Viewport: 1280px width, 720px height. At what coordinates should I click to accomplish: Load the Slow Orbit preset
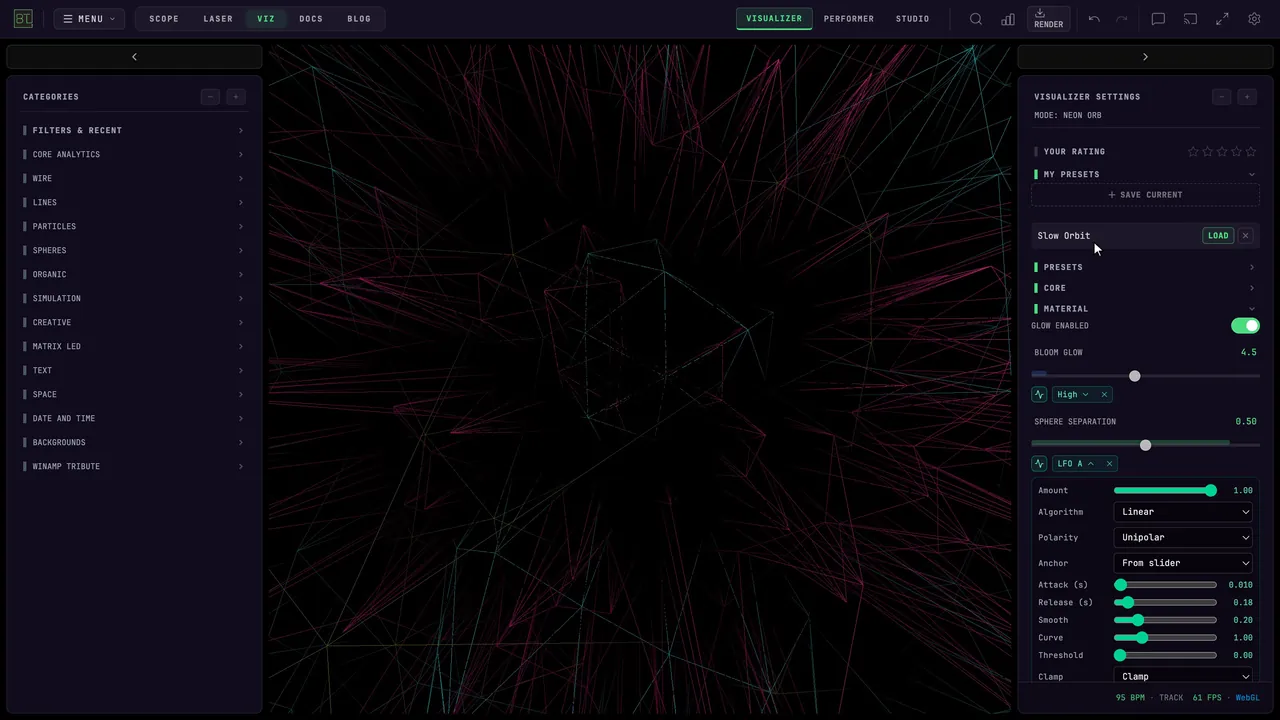pos(1218,236)
